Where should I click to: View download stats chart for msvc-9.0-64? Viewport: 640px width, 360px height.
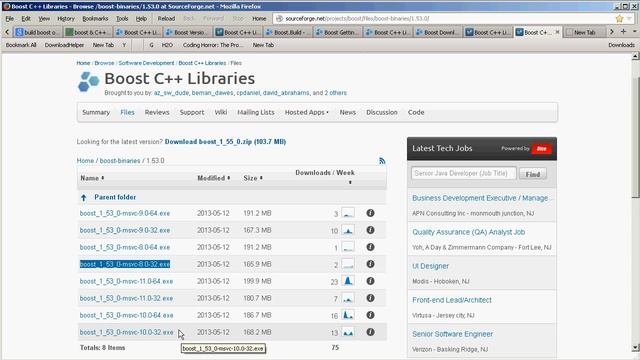pos(348,213)
